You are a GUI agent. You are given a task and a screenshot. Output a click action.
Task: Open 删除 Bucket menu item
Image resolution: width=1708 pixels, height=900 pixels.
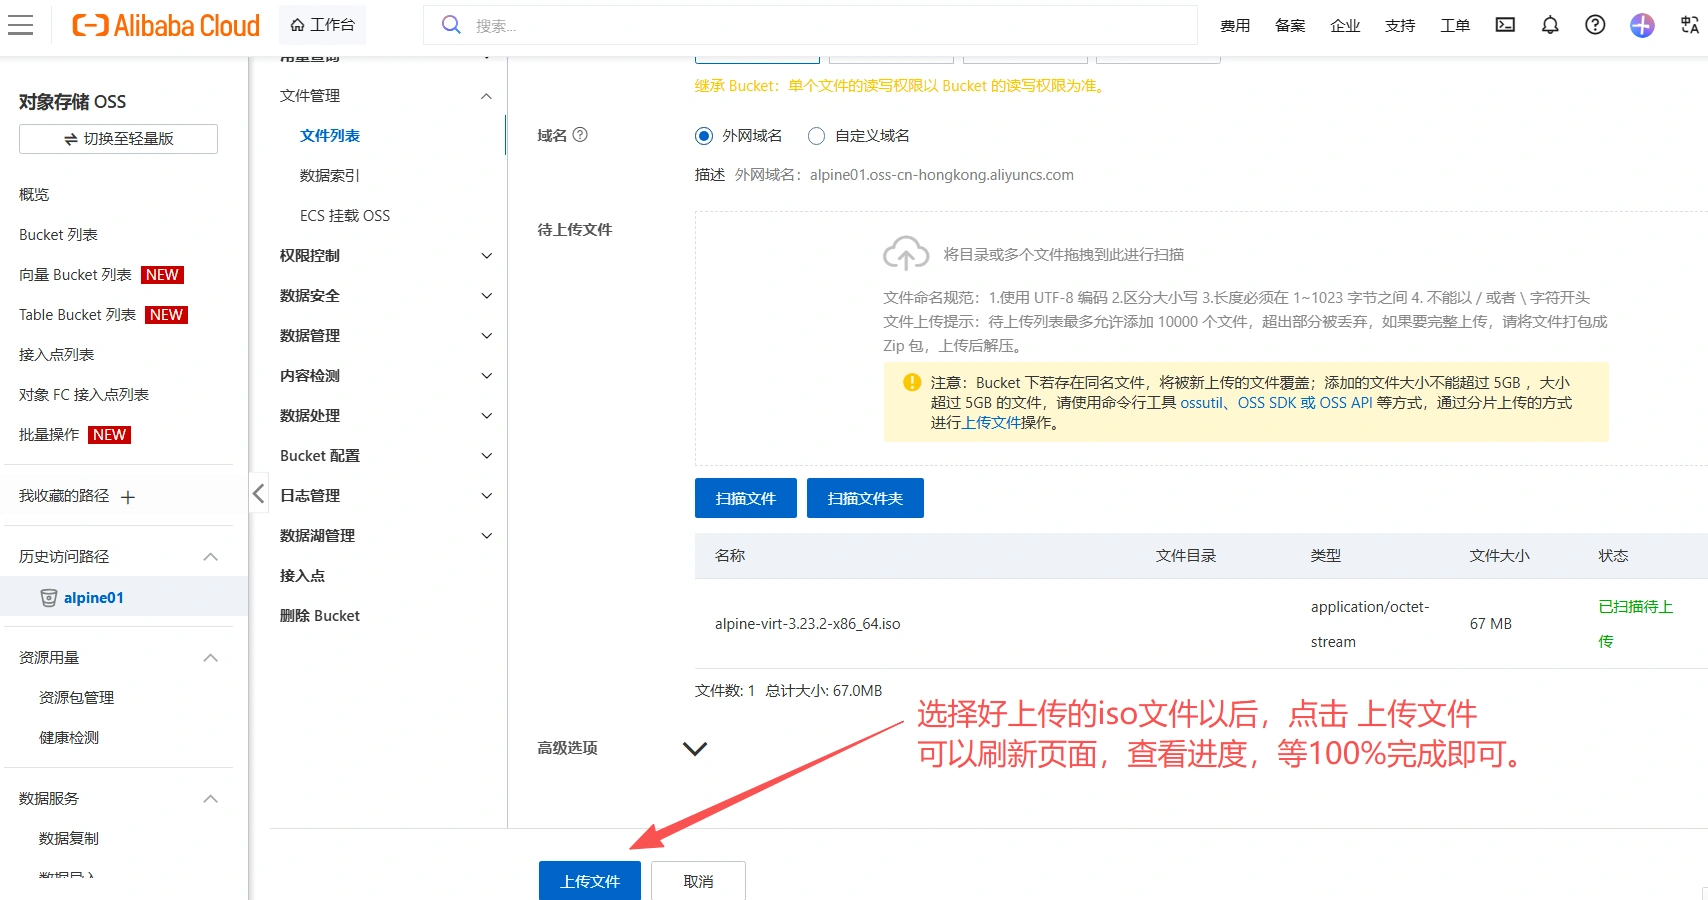coord(320,616)
